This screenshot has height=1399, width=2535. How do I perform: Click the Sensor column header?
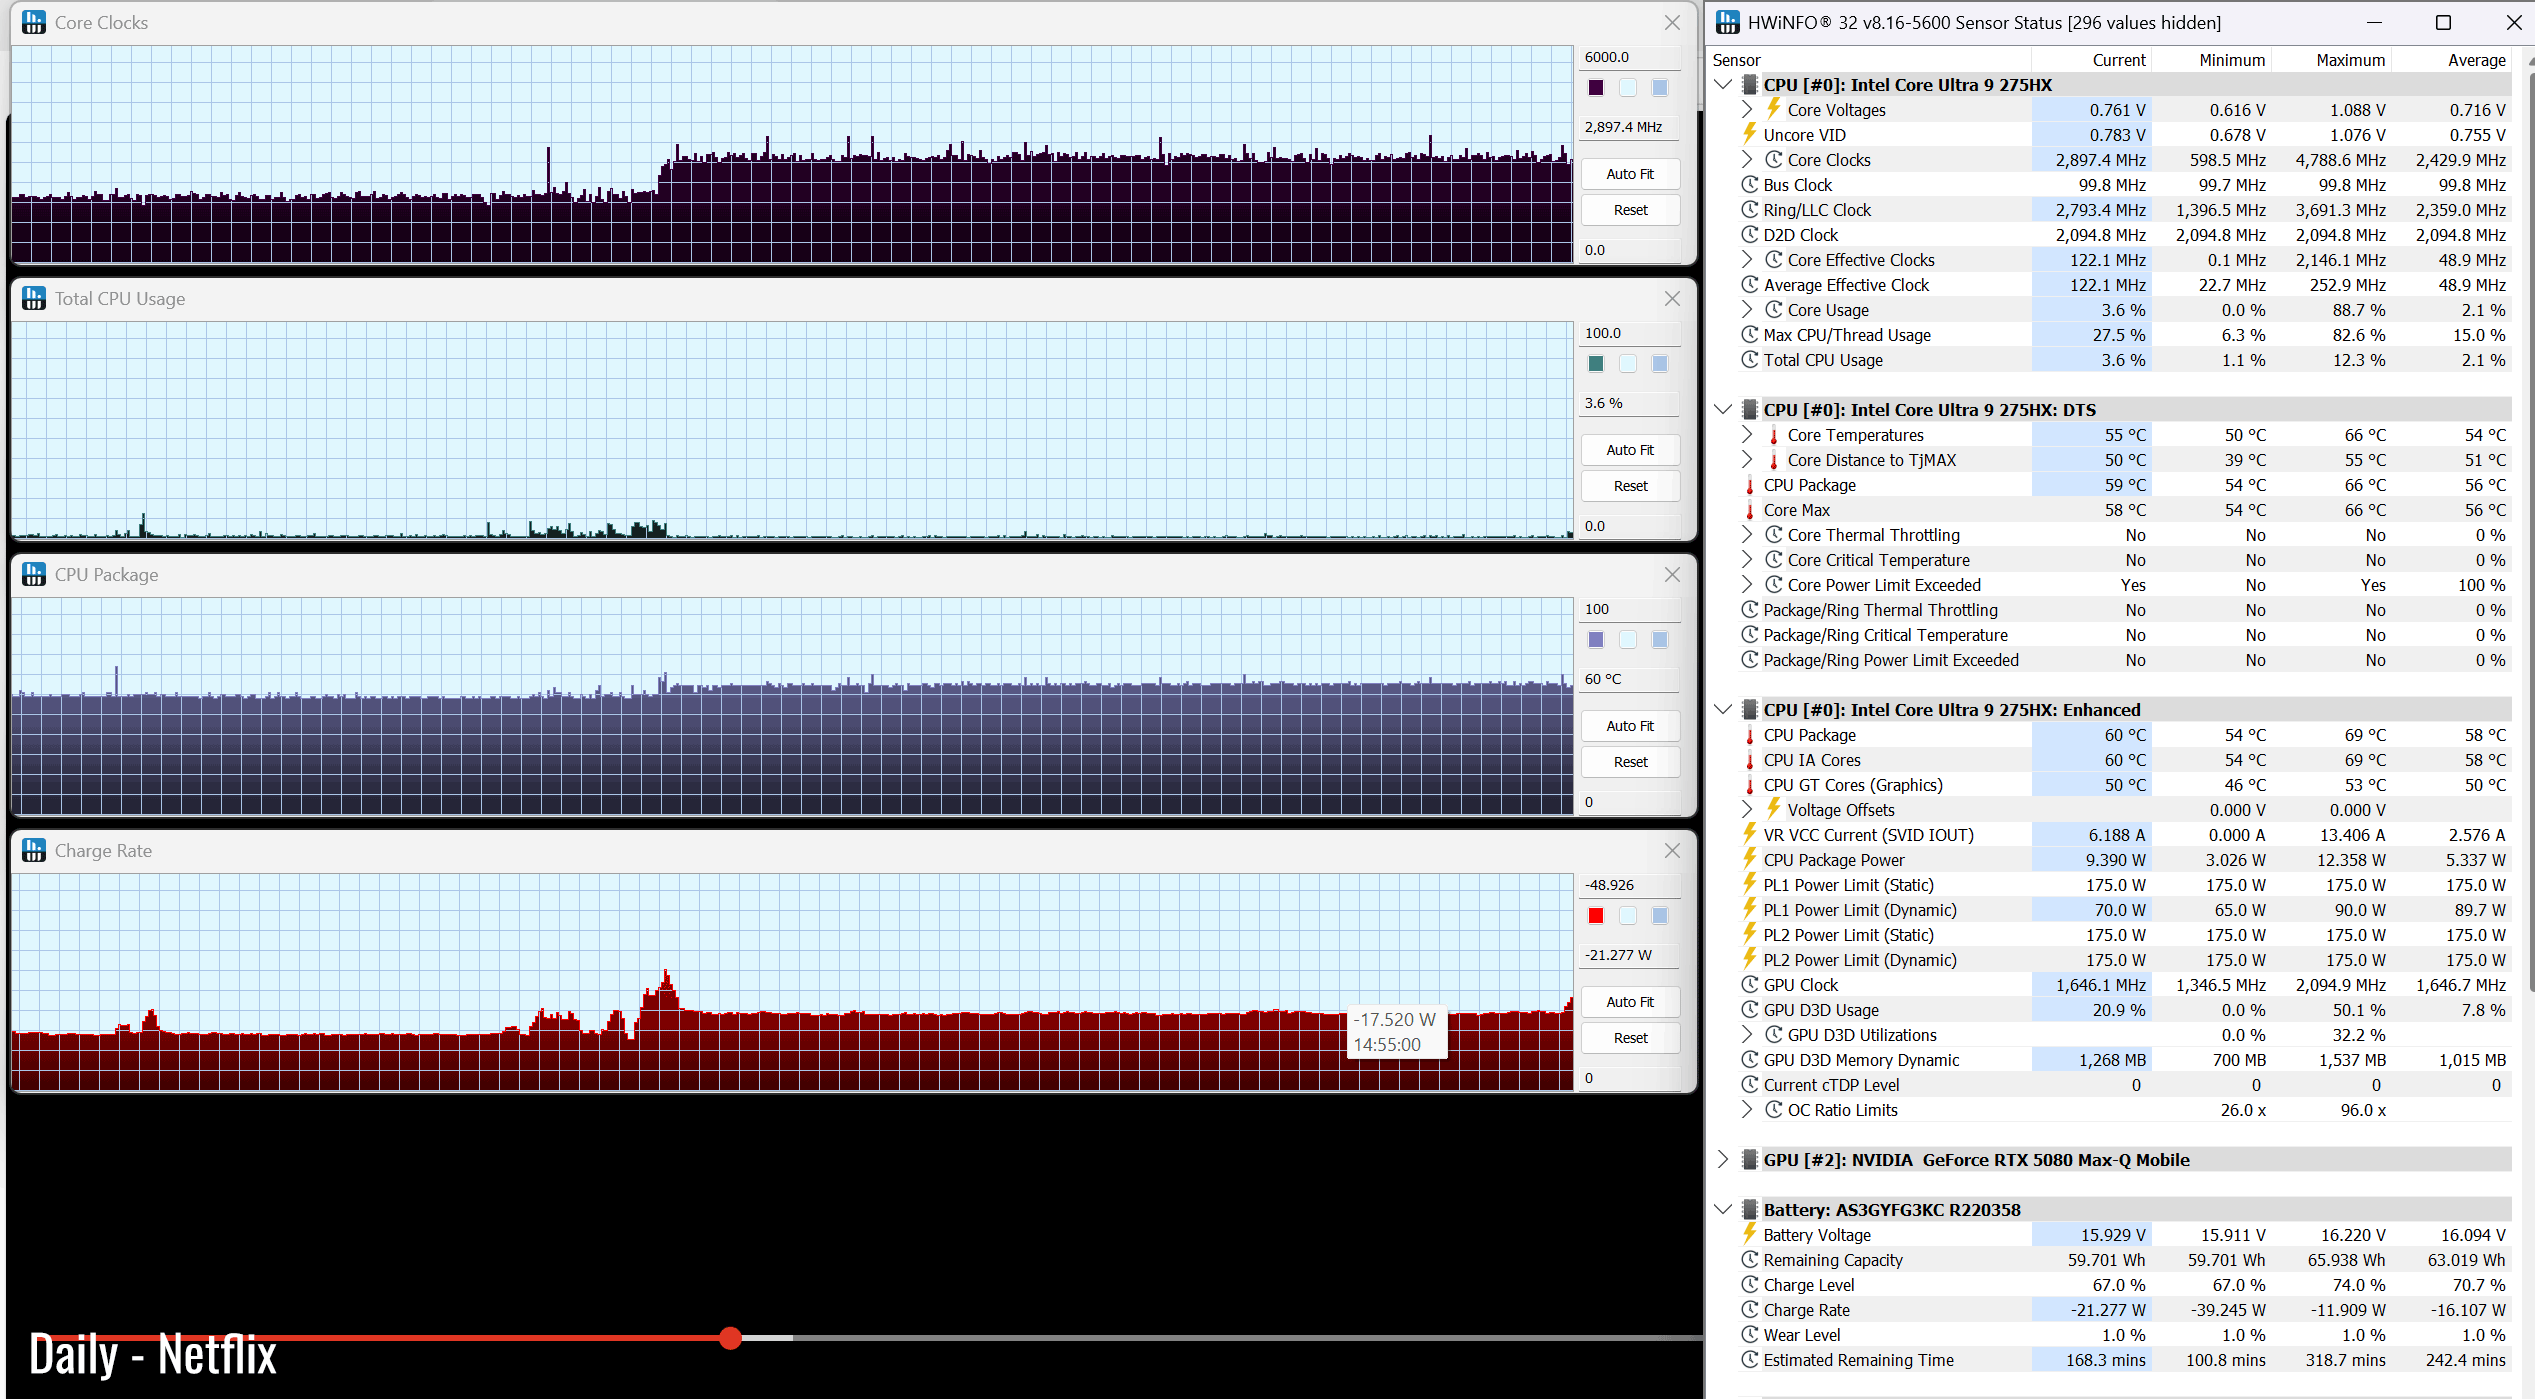tap(1870, 60)
